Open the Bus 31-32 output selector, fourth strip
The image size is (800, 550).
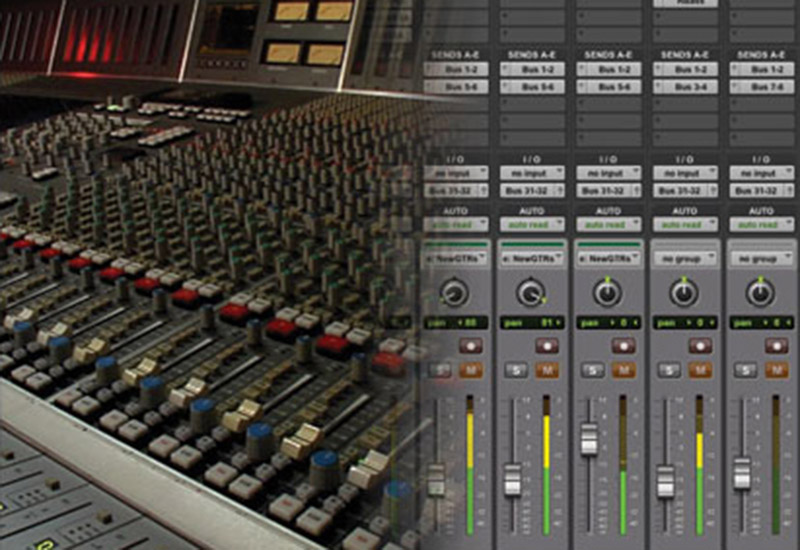click(x=685, y=191)
